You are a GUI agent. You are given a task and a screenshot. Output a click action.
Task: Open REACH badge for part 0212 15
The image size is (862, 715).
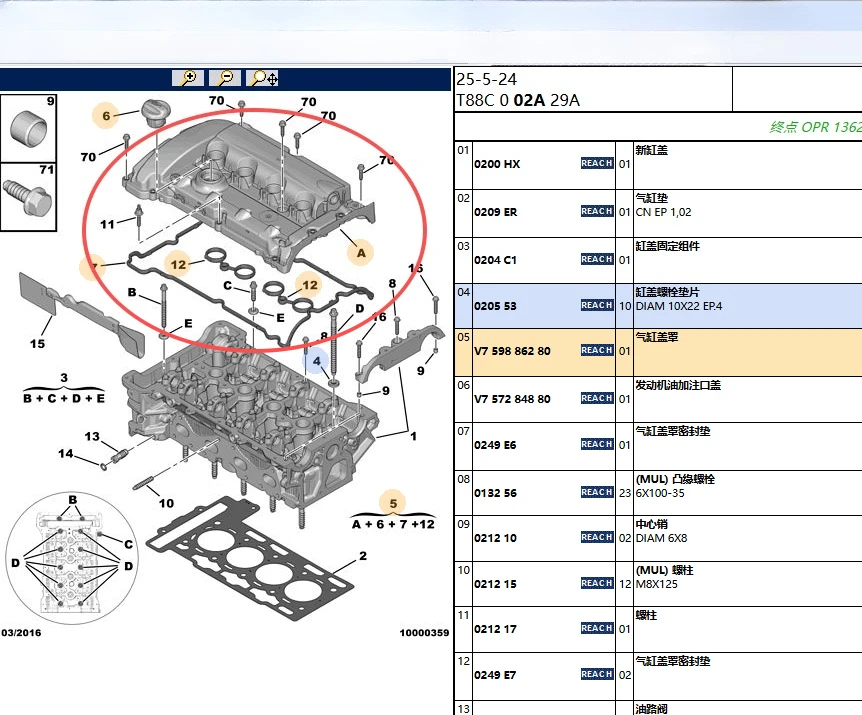[597, 583]
